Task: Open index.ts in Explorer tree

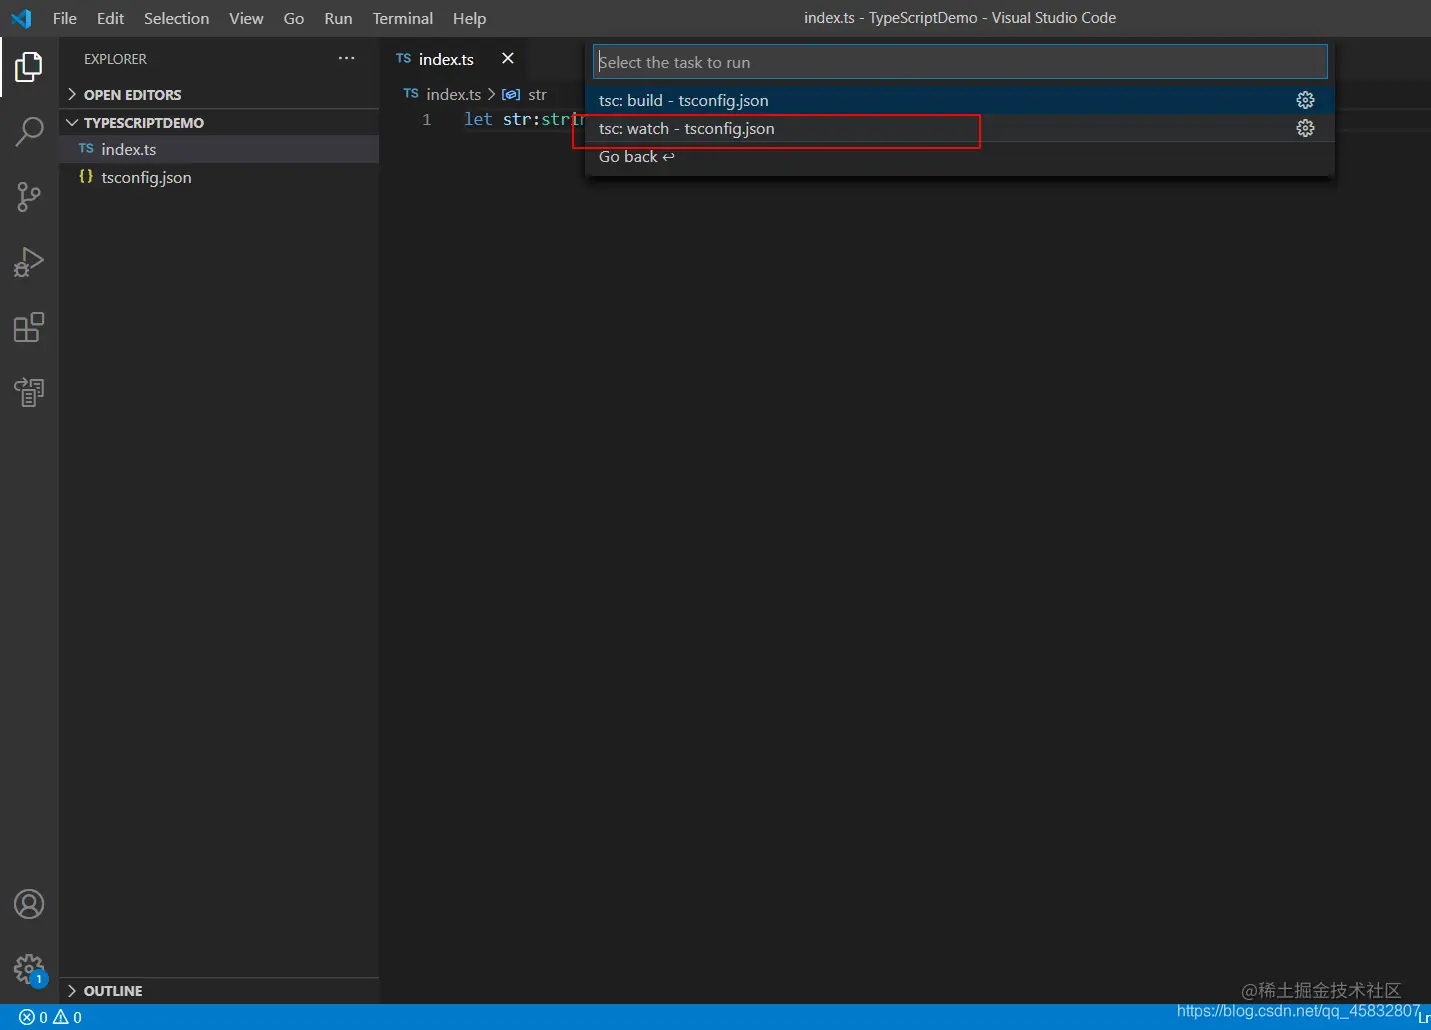Action: point(219,149)
